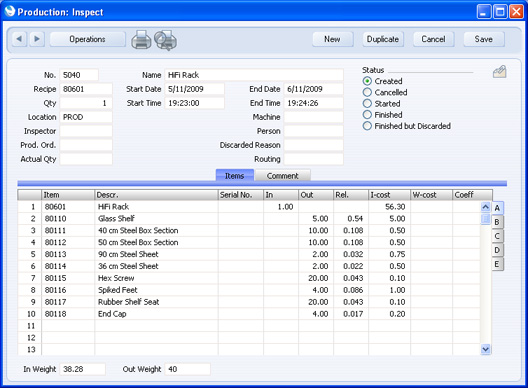
Task: Click the Duplicate button
Action: click(x=383, y=39)
